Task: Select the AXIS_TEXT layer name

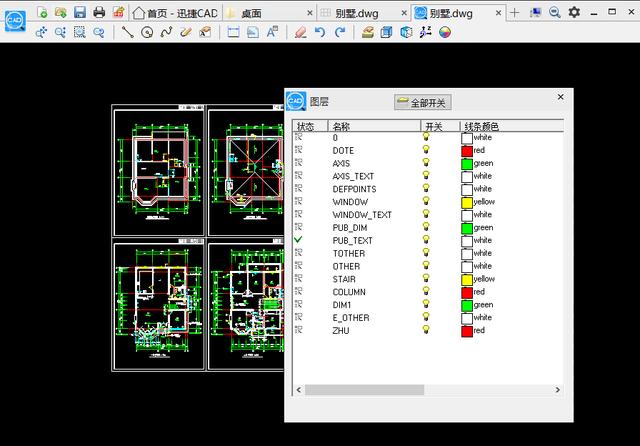Action: pos(353,176)
